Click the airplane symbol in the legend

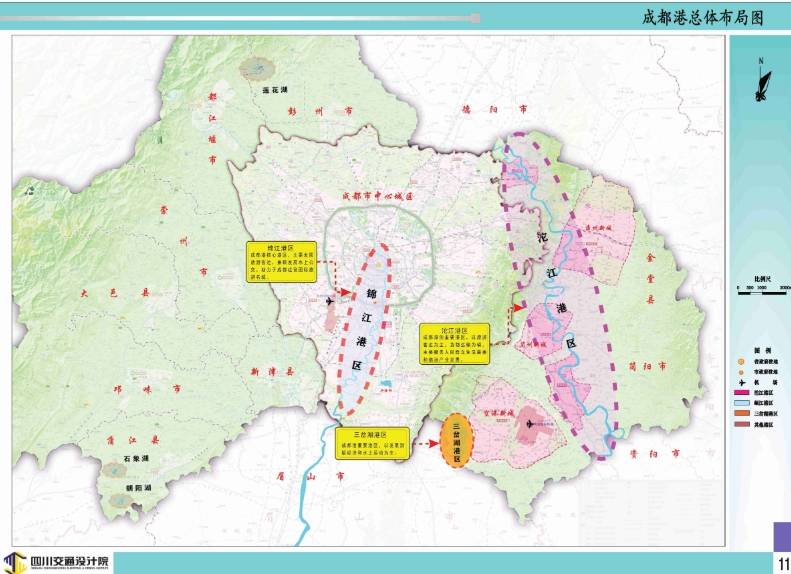coord(742,382)
